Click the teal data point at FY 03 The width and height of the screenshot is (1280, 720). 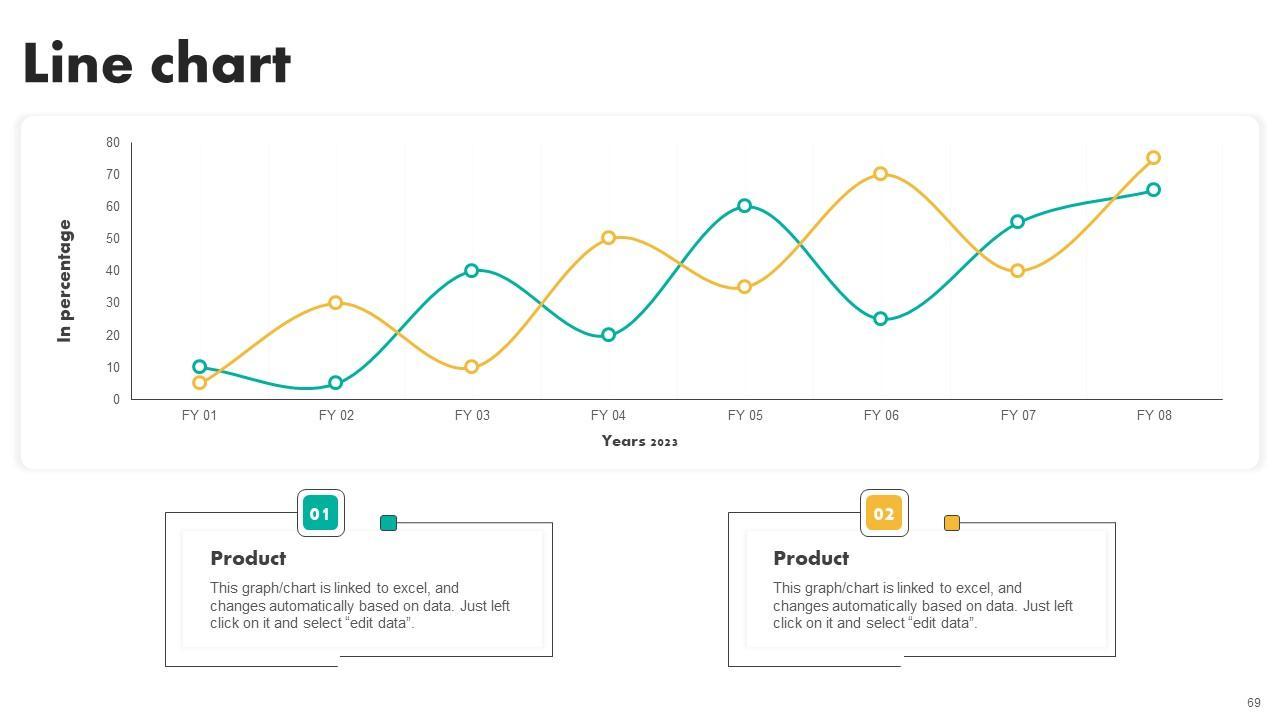[x=472, y=270]
